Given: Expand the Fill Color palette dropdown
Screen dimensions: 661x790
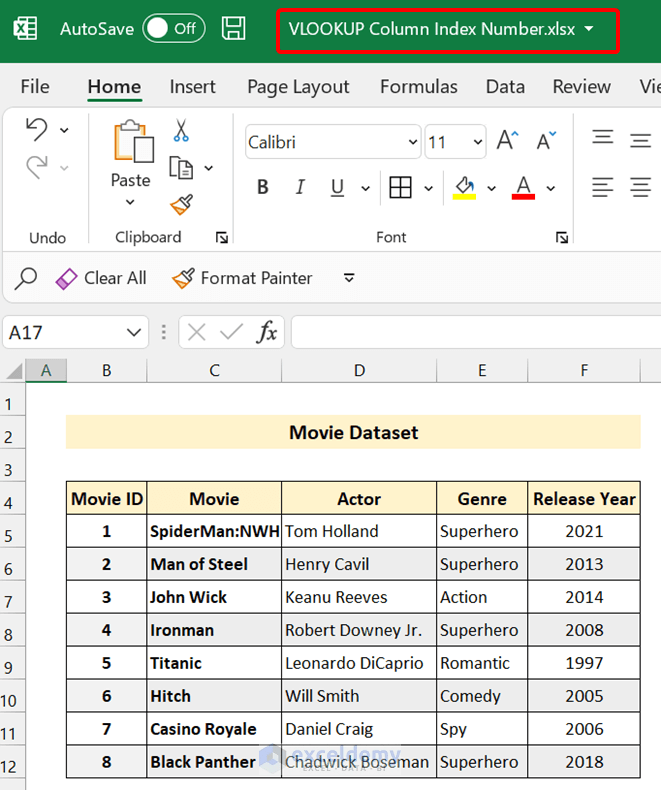Looking at the screenshot, I should pyautogui.click(x=491, y=189).
